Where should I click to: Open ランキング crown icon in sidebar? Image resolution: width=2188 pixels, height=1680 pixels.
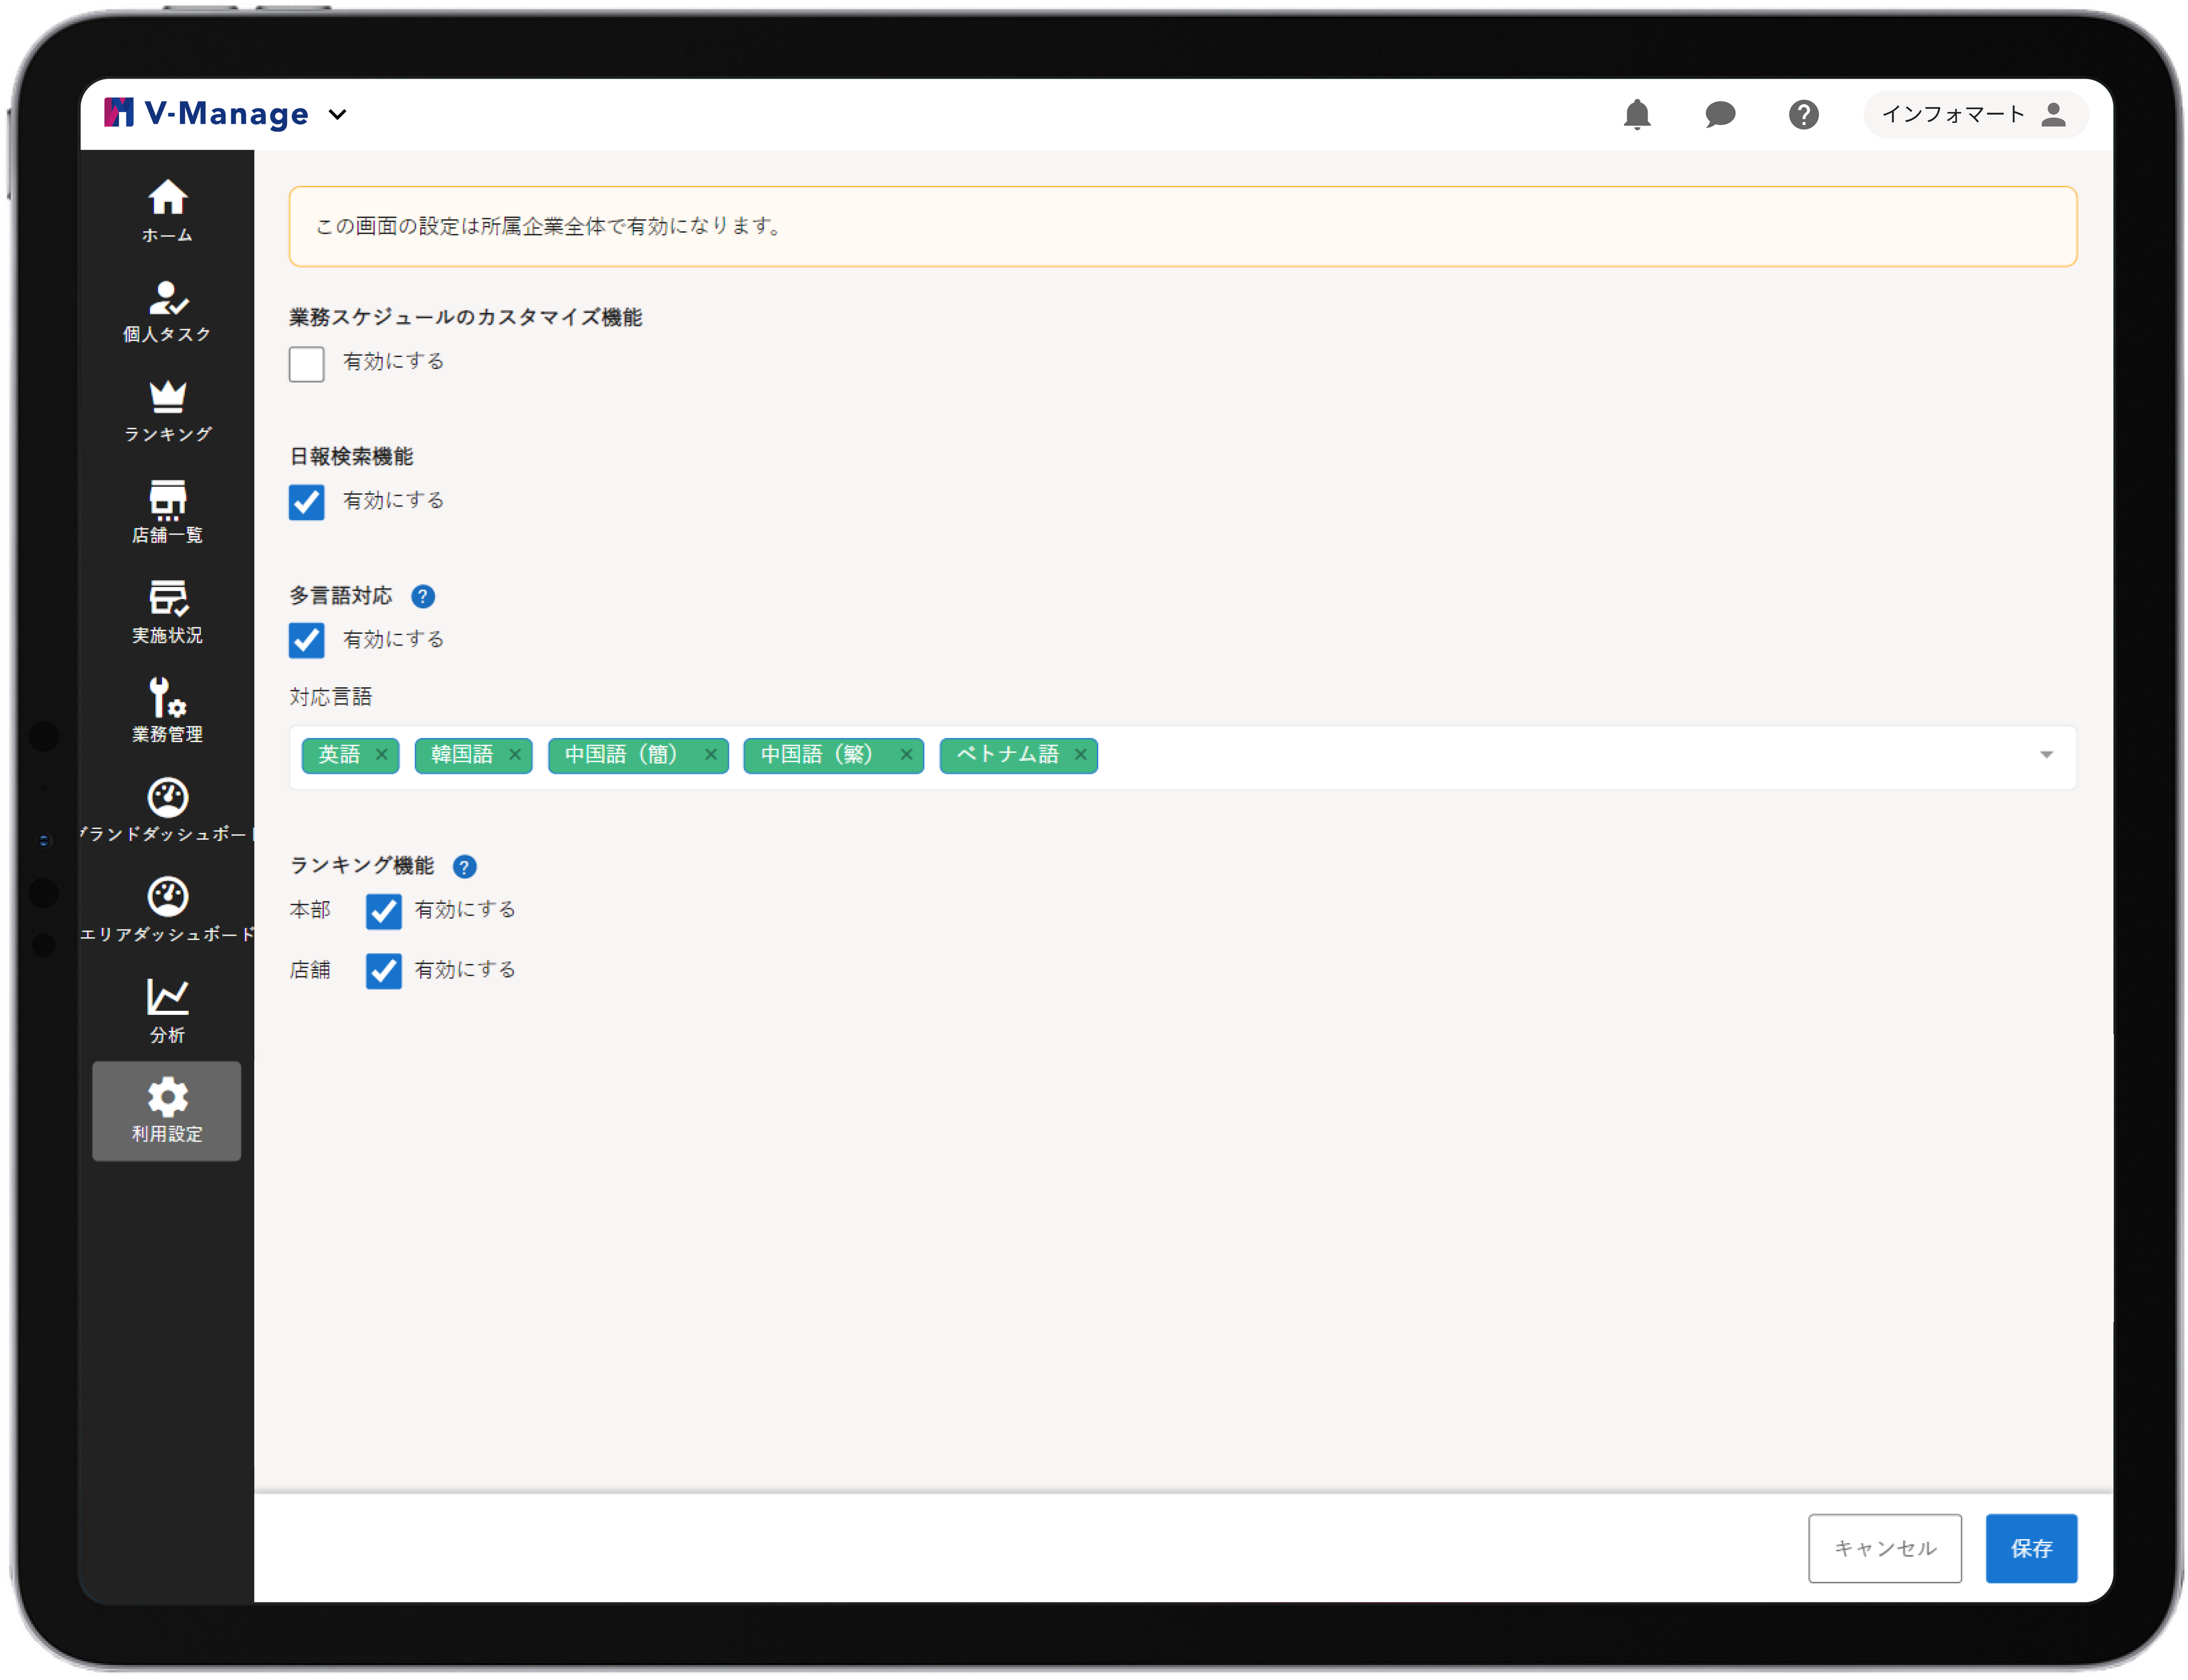167,411
